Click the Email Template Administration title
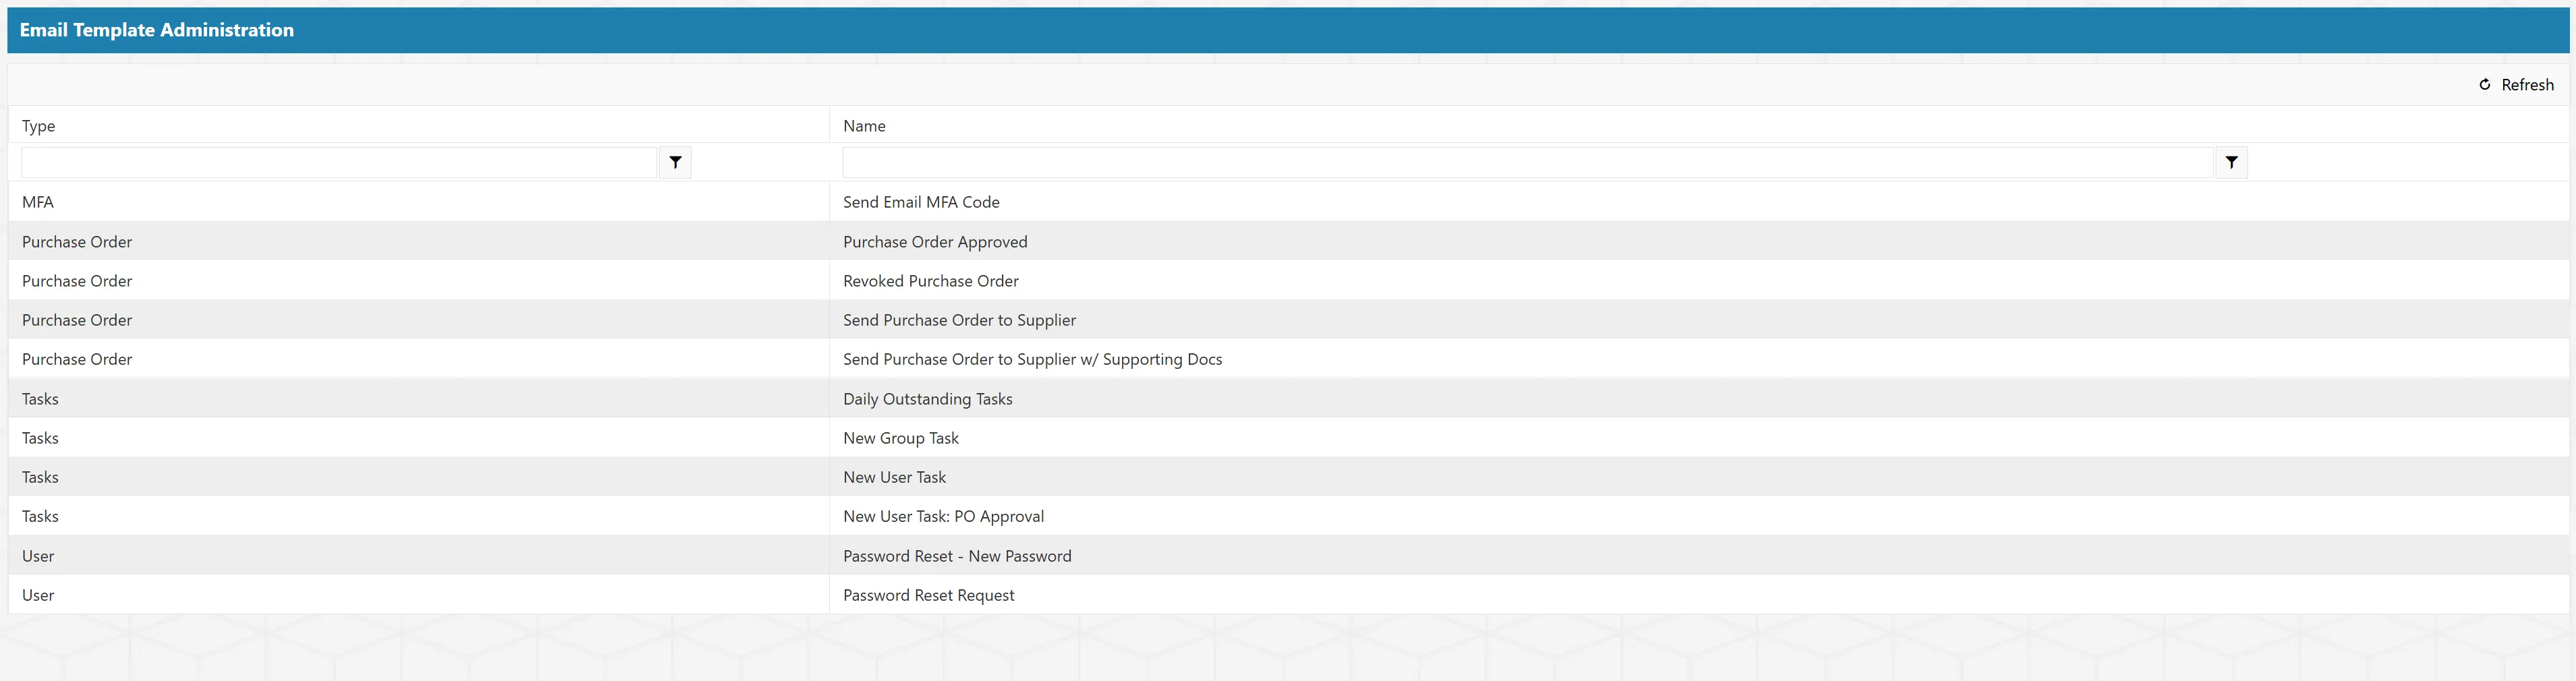The height and width of the screenshot is (681, 2576). coord(157,30)
